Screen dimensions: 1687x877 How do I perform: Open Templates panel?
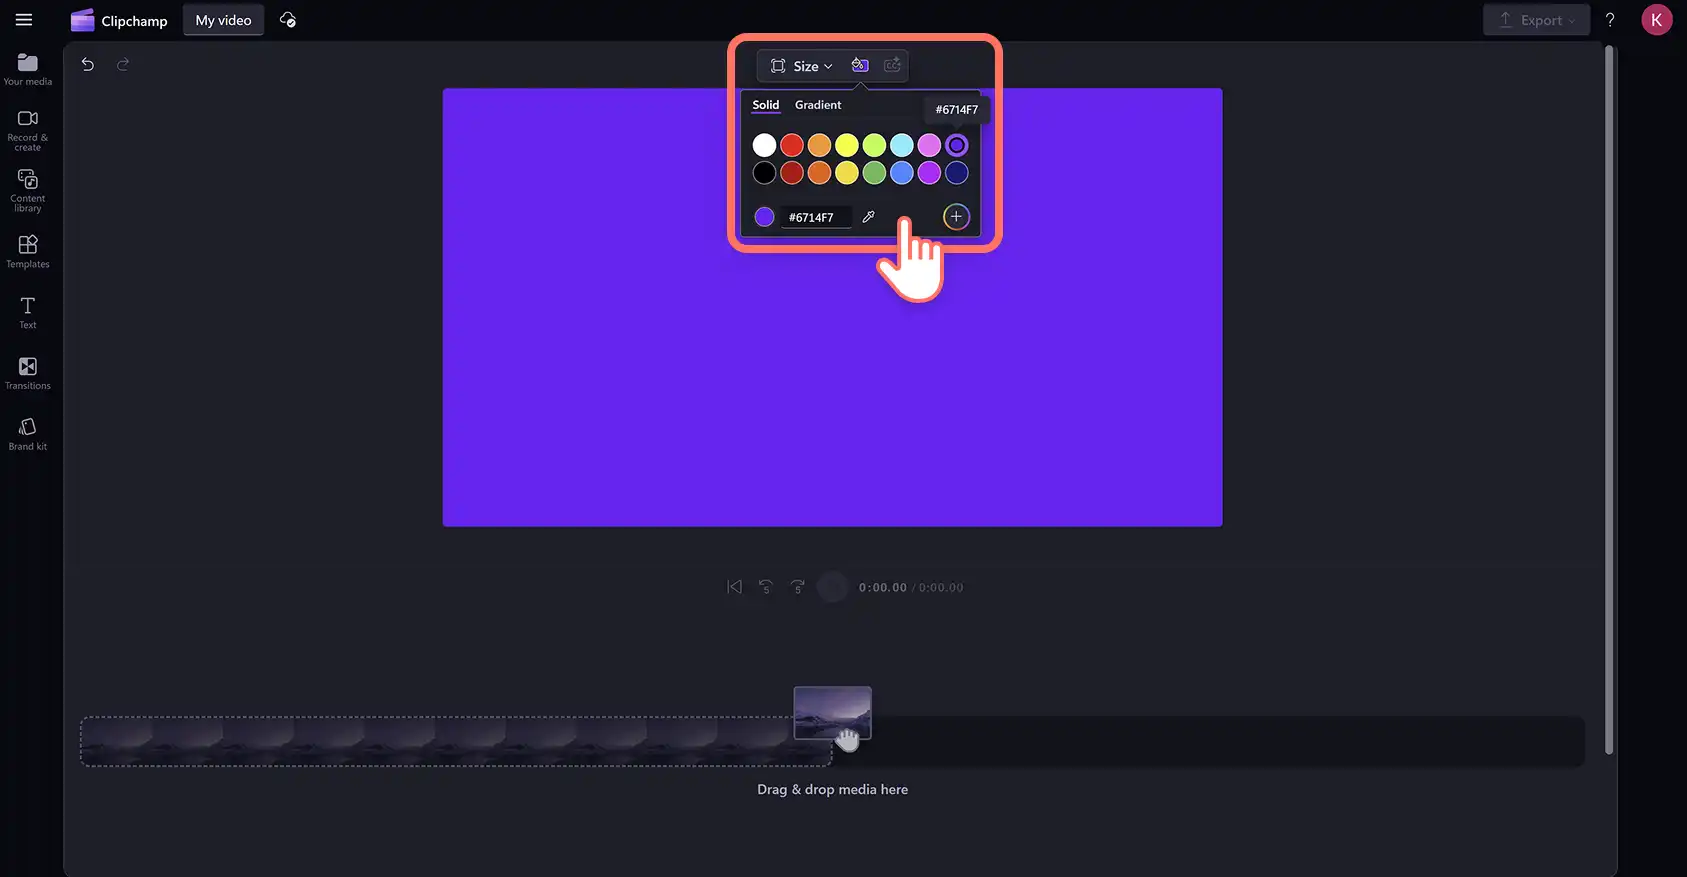point(28,251)
